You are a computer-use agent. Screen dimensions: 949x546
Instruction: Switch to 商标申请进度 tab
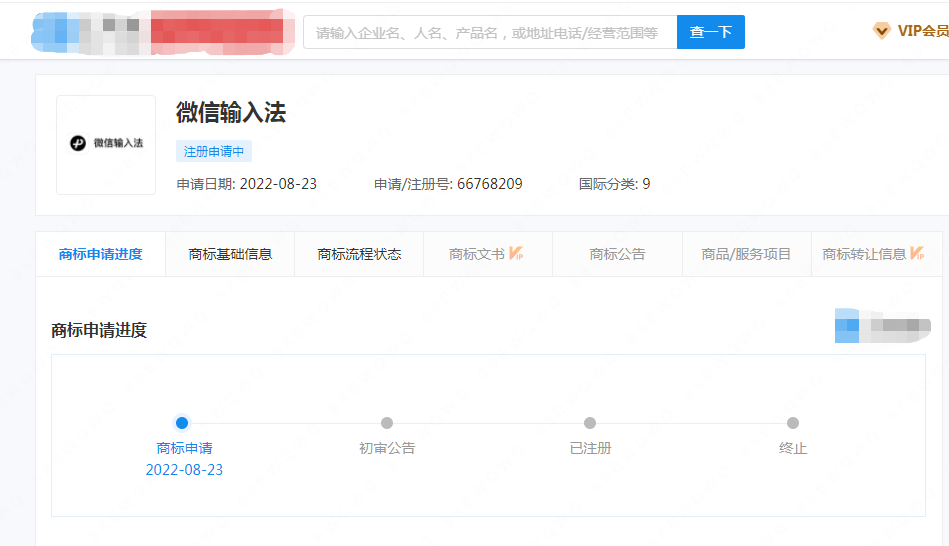coord(100,254)
